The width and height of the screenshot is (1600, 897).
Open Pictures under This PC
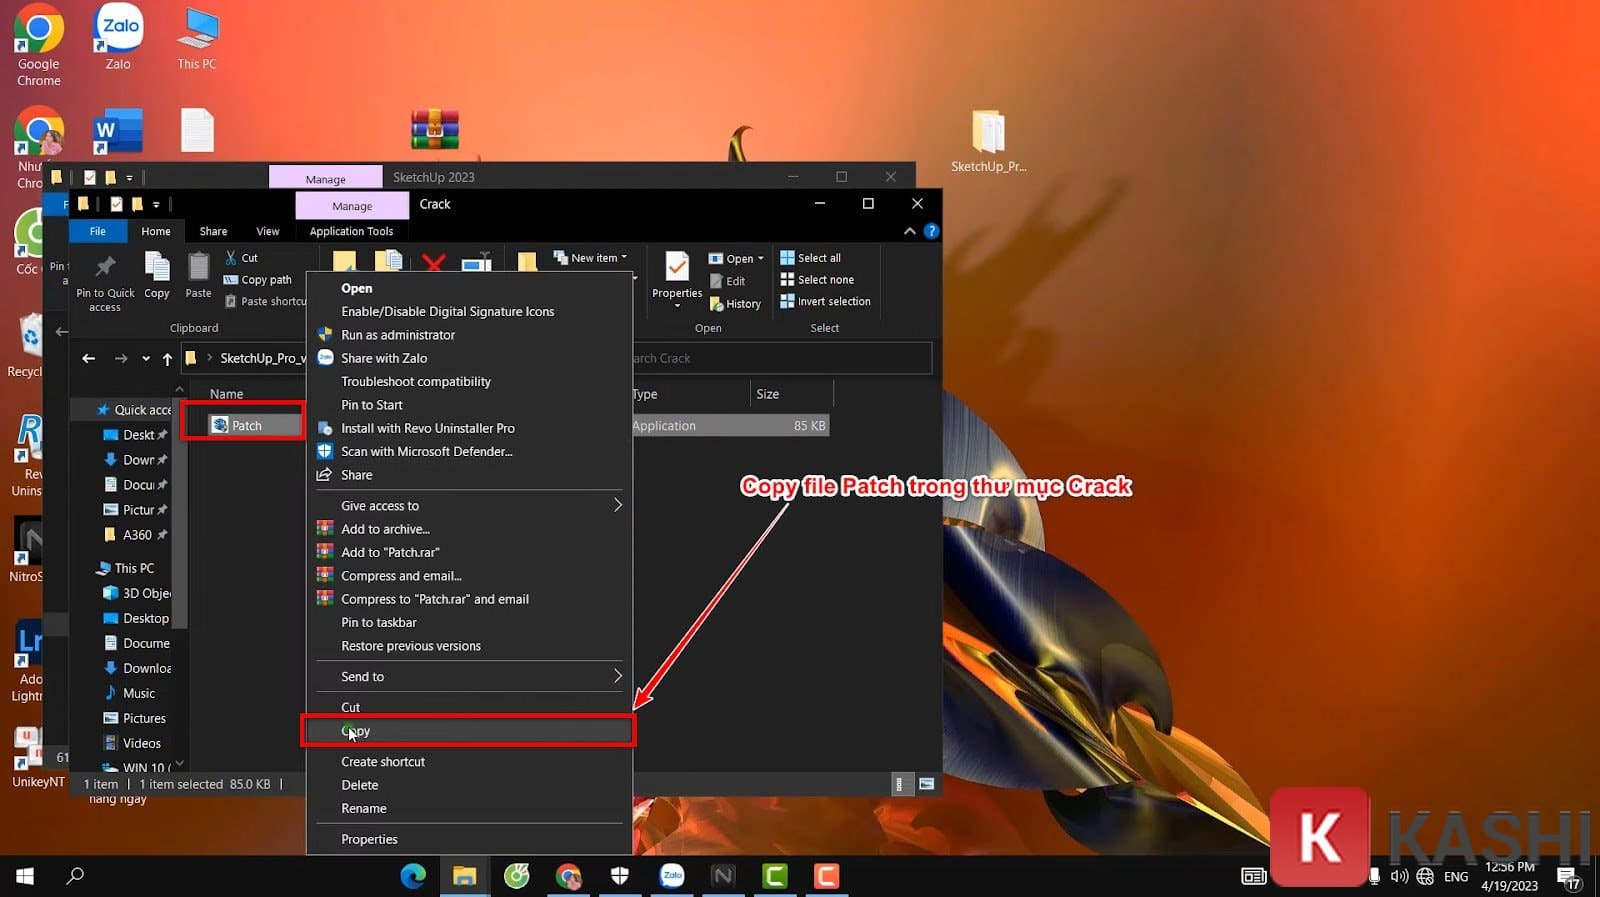tap(135, 718)
